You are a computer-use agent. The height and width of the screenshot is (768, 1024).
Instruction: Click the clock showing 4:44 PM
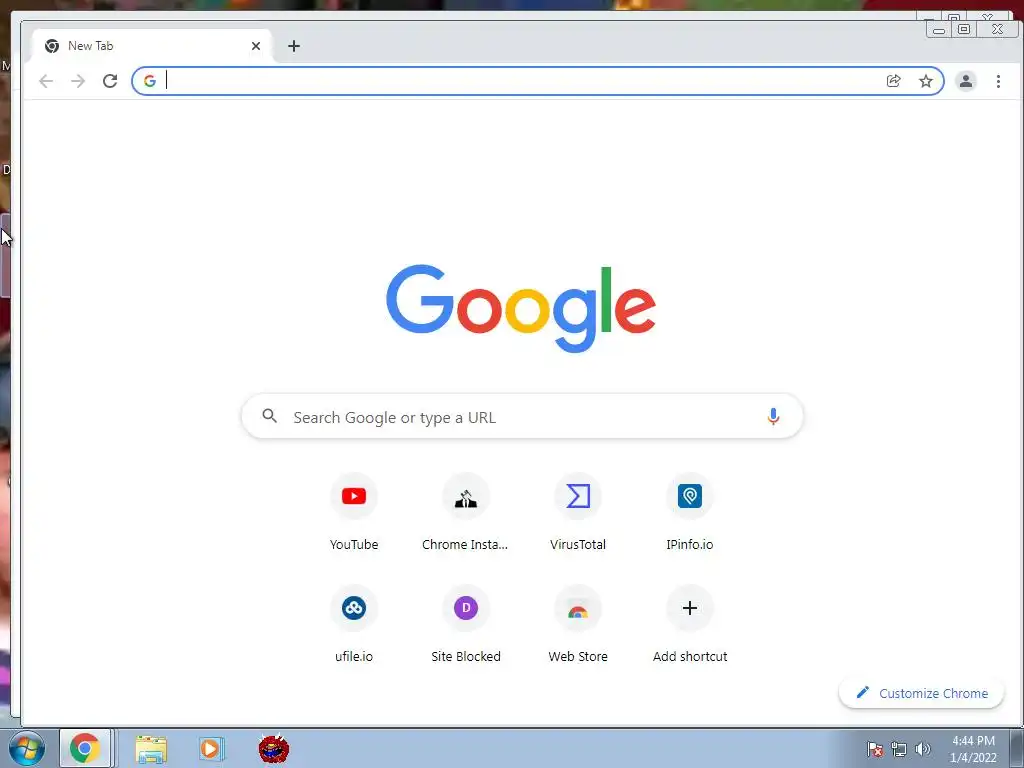[973, 749]
